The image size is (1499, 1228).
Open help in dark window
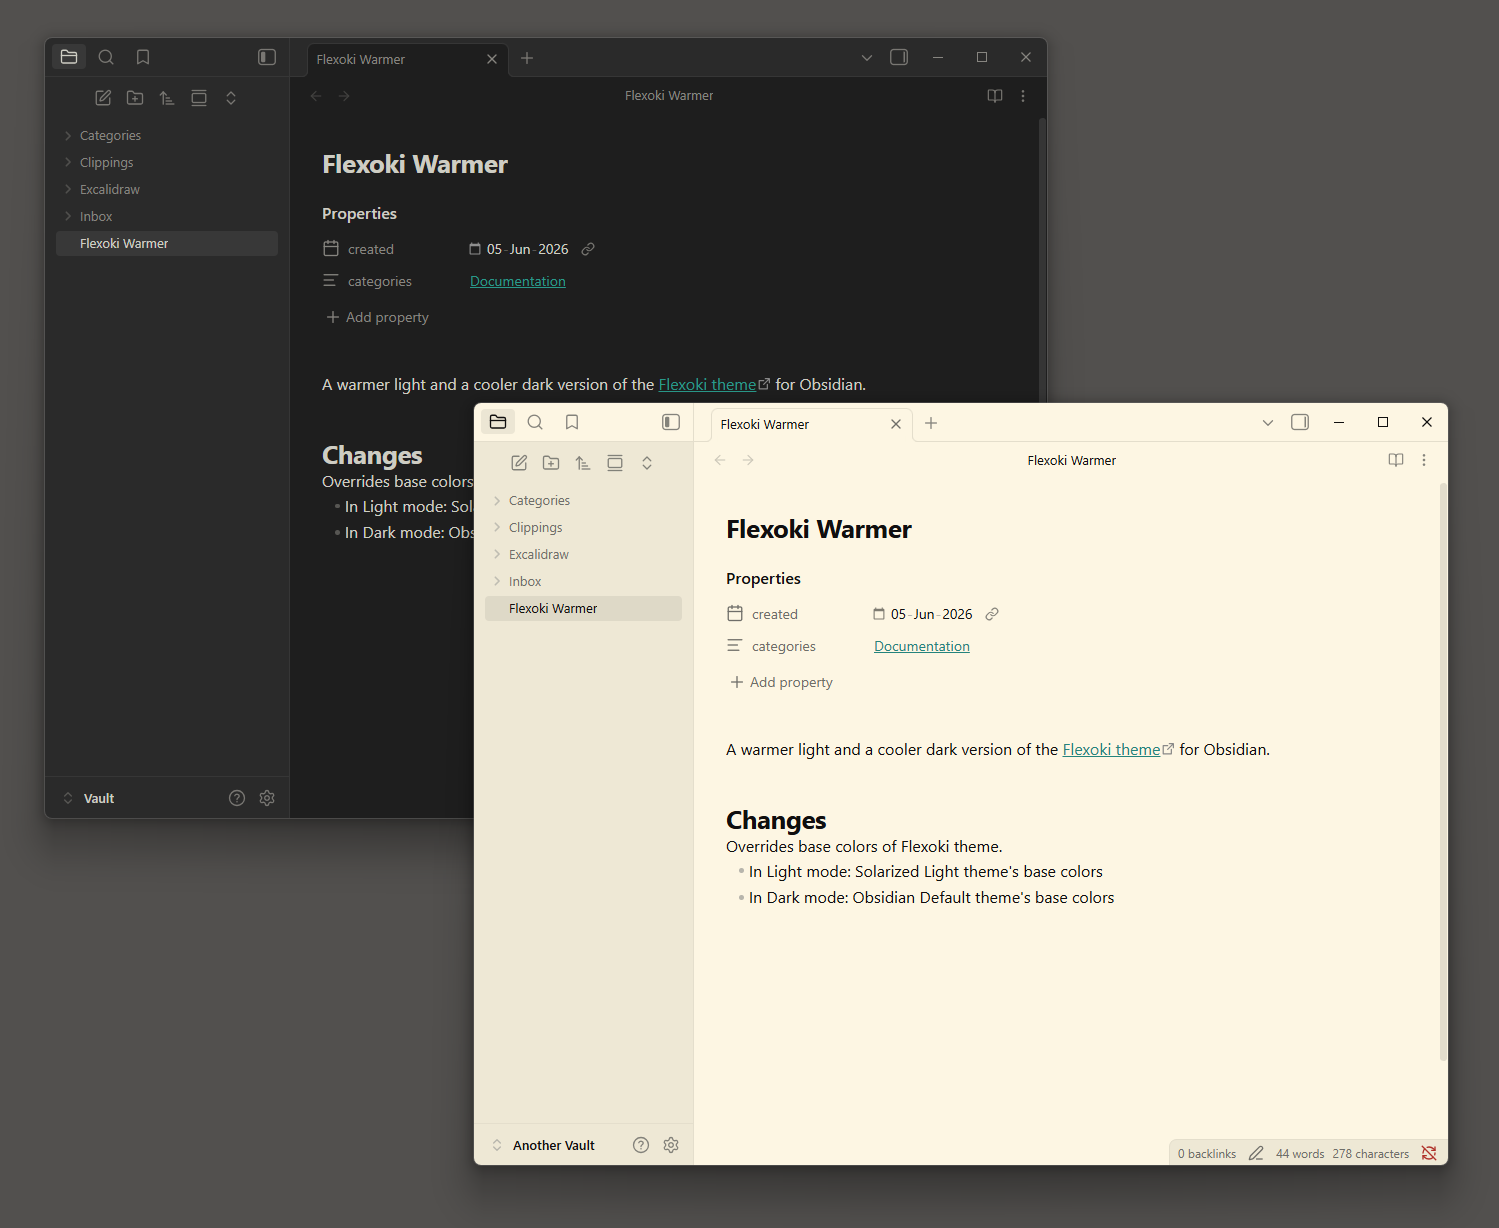point(237,798)
